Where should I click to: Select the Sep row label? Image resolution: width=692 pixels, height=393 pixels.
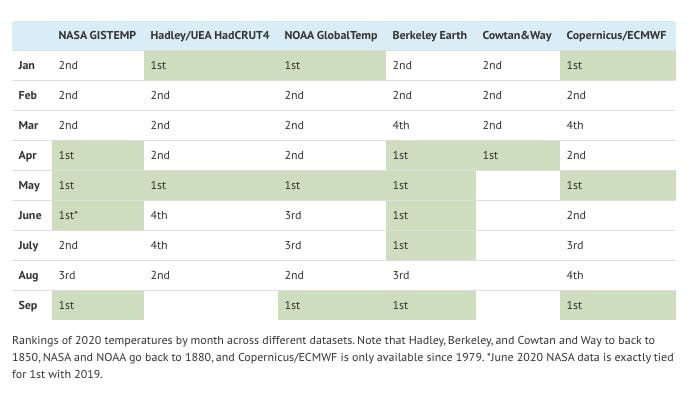click(27, 306)
